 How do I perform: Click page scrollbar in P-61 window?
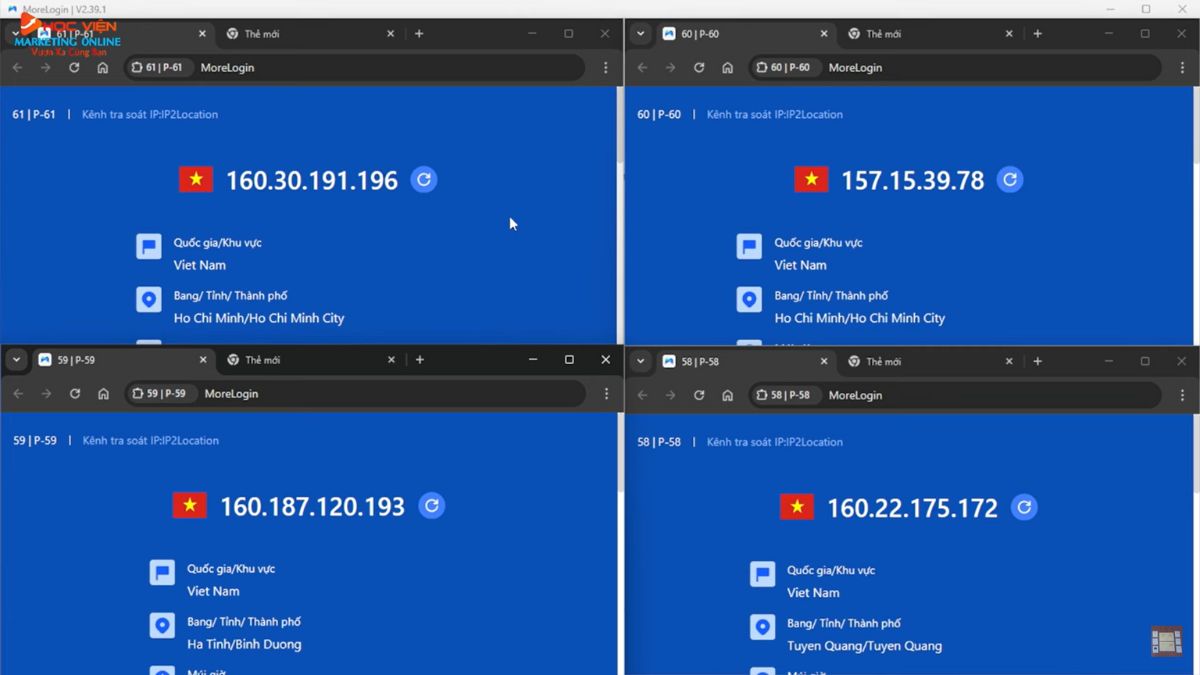coord(619,125)
